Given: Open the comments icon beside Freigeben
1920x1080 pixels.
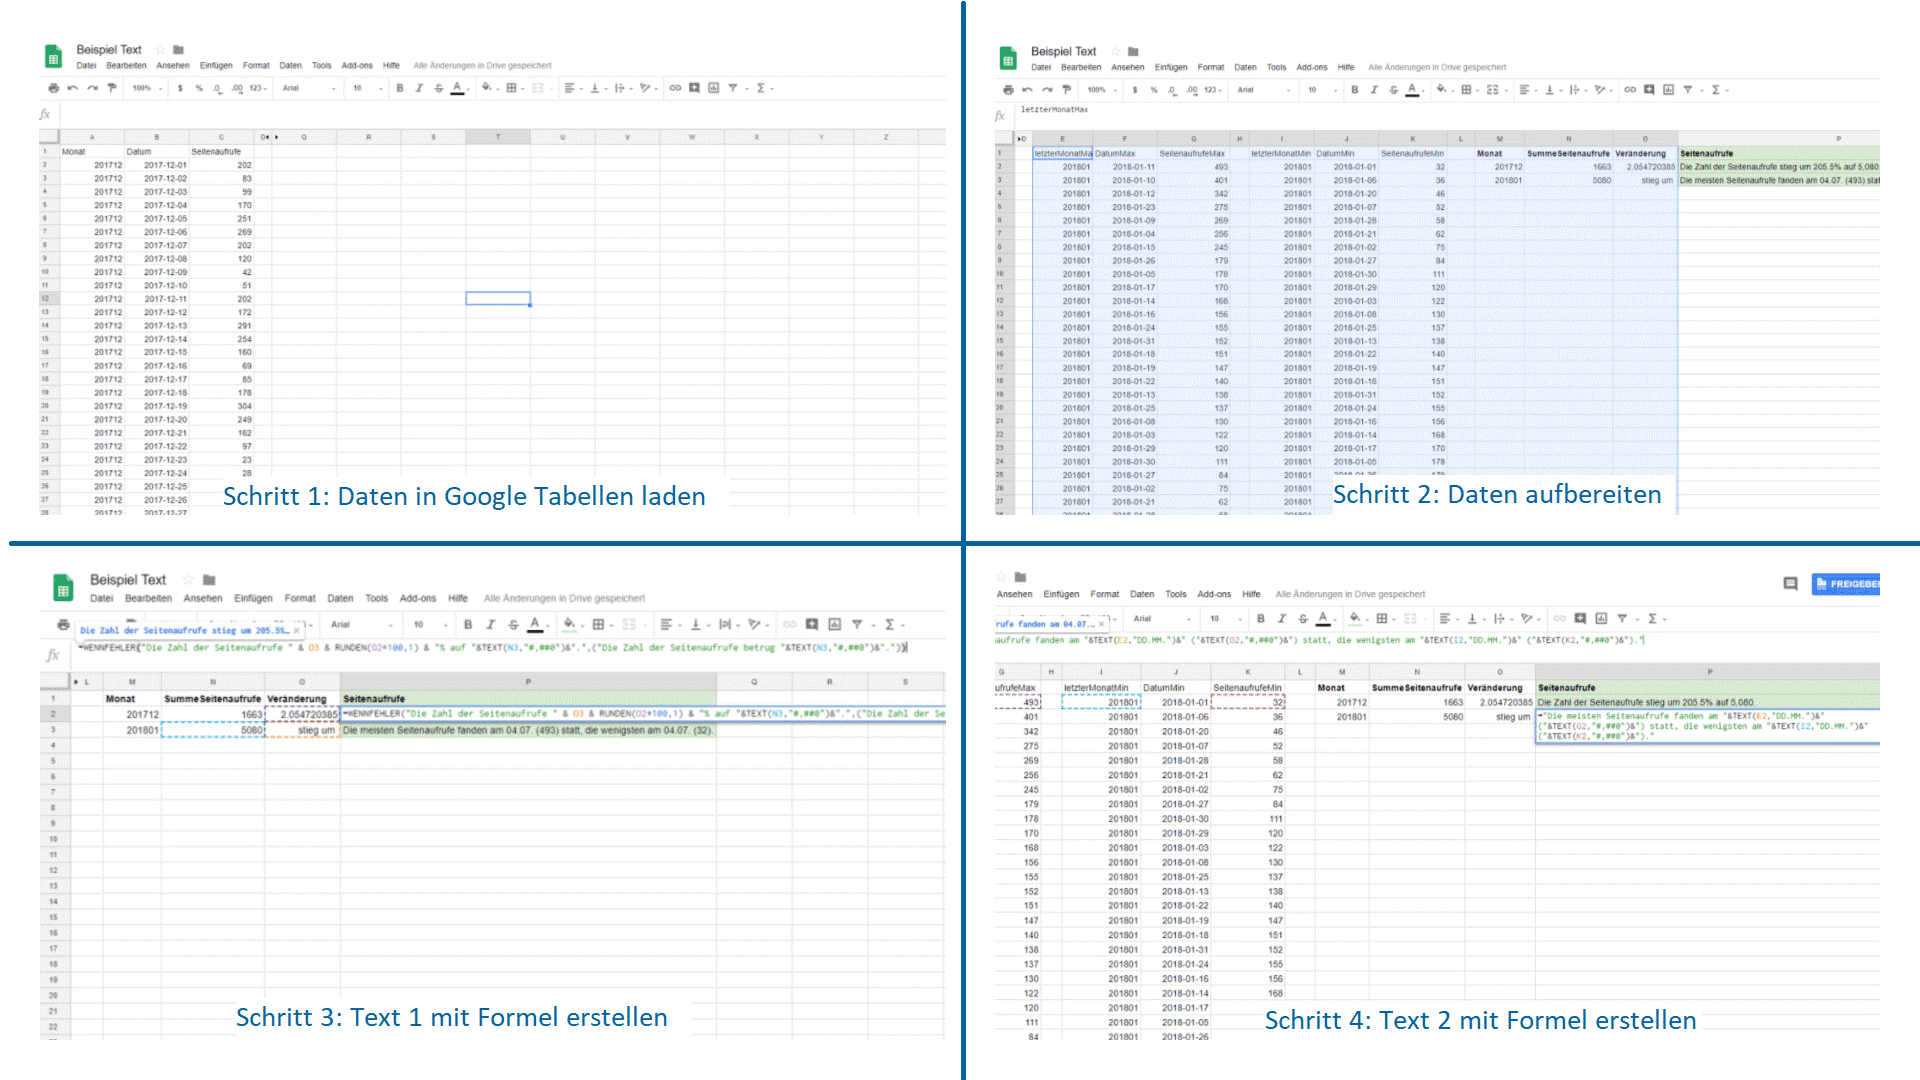Looking at the screenshot, I should (x=1790, y=583).
